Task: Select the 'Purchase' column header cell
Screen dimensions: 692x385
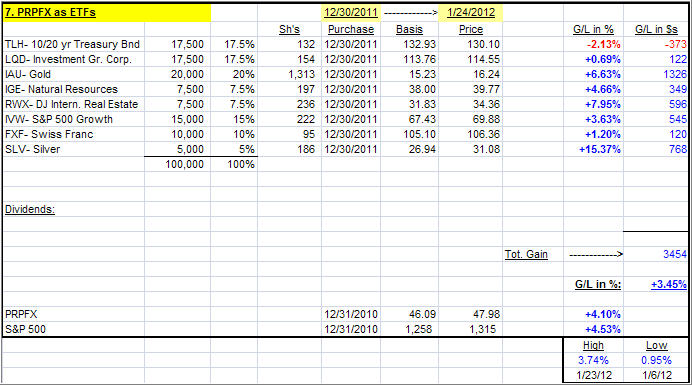Action: 351,30
